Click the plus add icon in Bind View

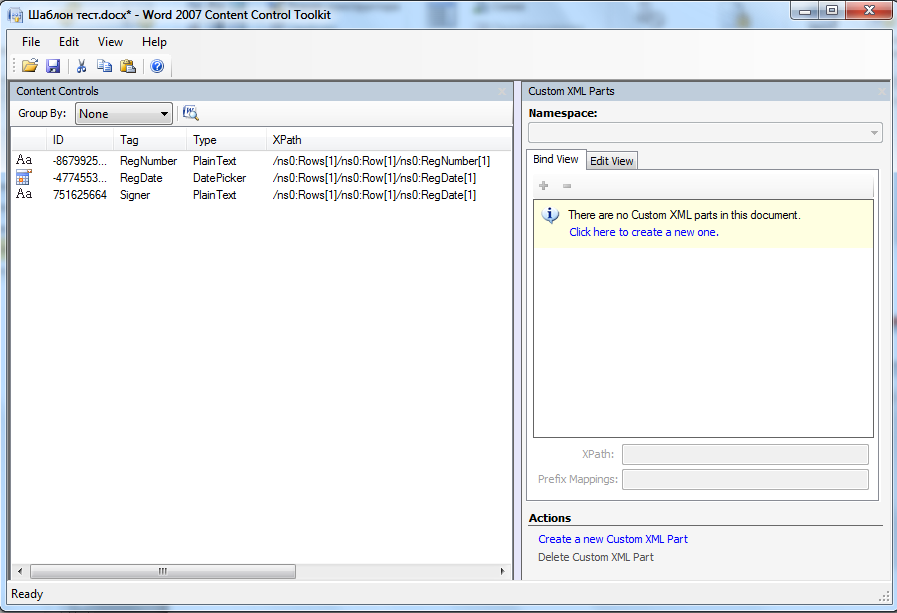(543, 185)
